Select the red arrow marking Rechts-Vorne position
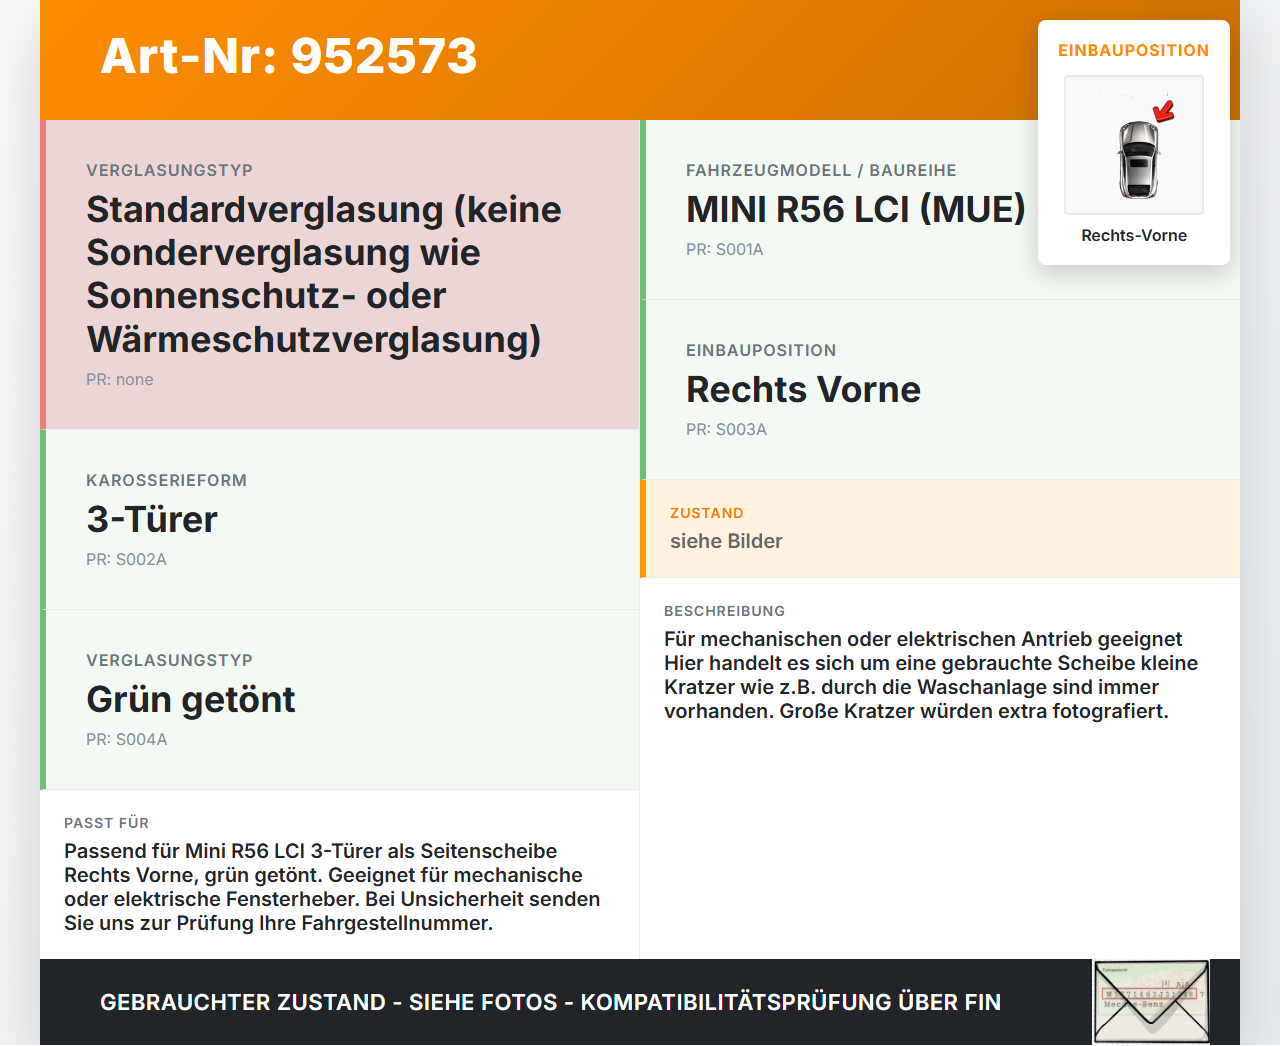 1162,113
